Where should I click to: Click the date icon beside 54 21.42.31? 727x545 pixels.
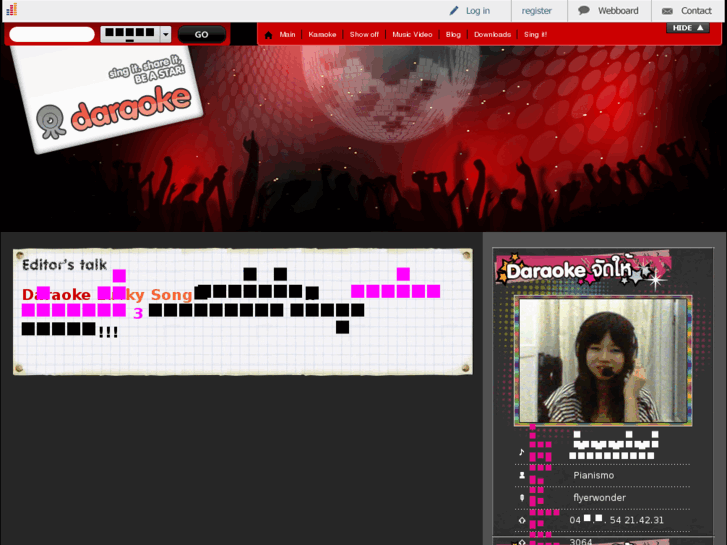522,520
